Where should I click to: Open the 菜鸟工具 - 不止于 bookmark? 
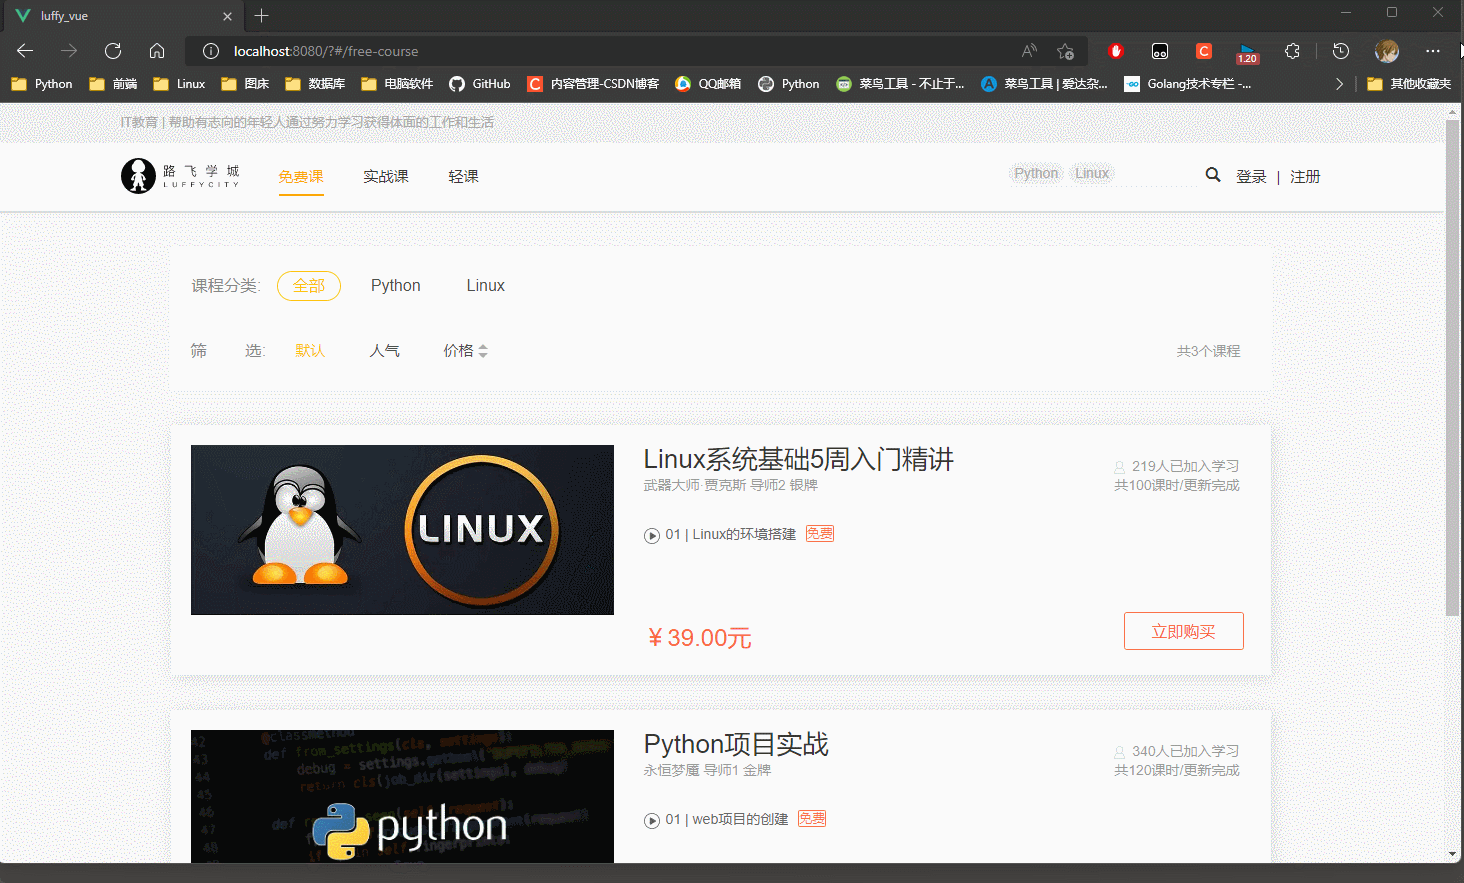point(900,84)
